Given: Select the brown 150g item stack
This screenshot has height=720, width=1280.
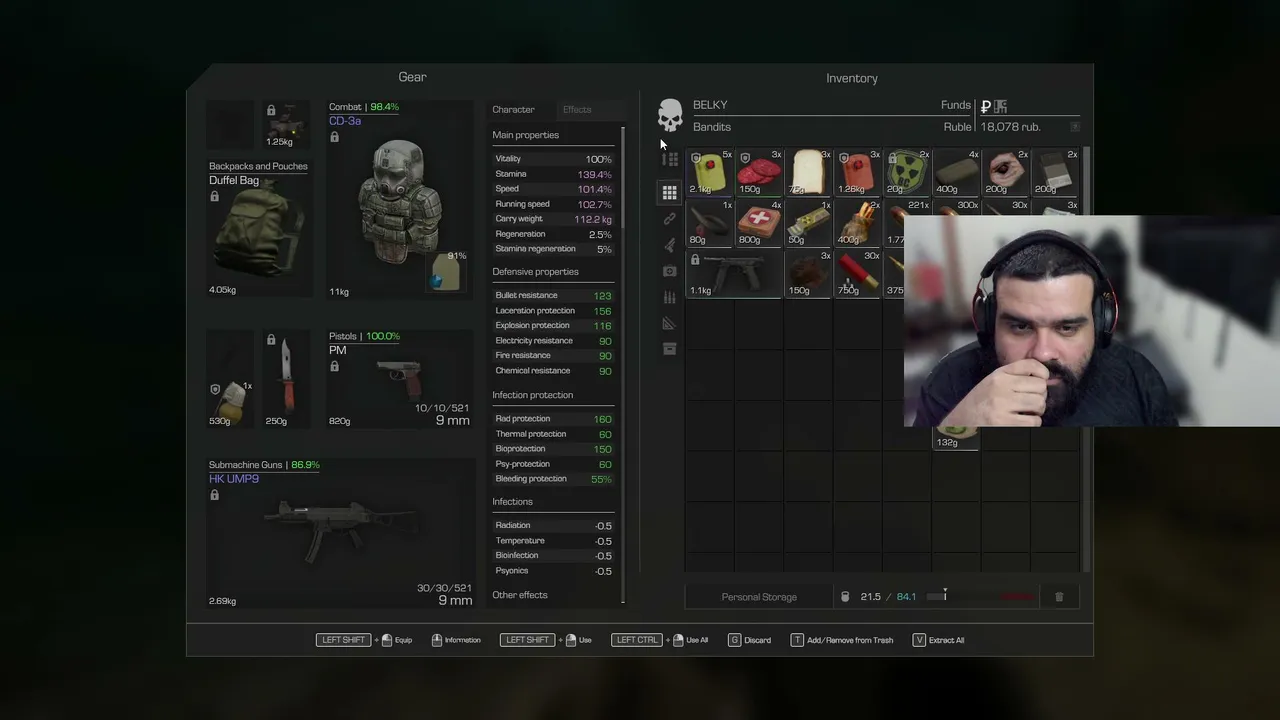Looking at the screenshot, I should tap(808, 272).
